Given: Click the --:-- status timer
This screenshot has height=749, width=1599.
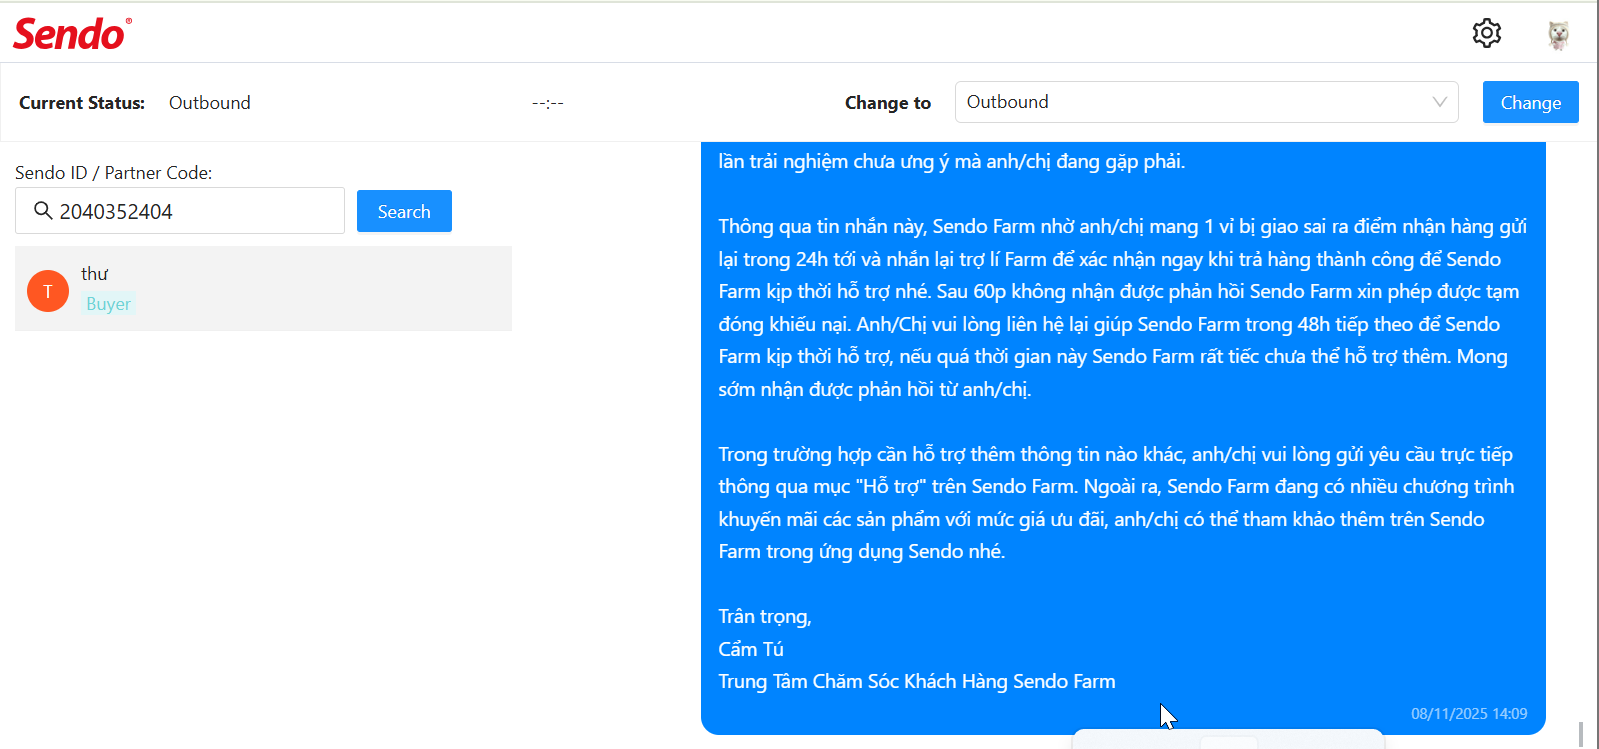Looking at the screenshot, I should pyautogui.click(x=548, y=103).
